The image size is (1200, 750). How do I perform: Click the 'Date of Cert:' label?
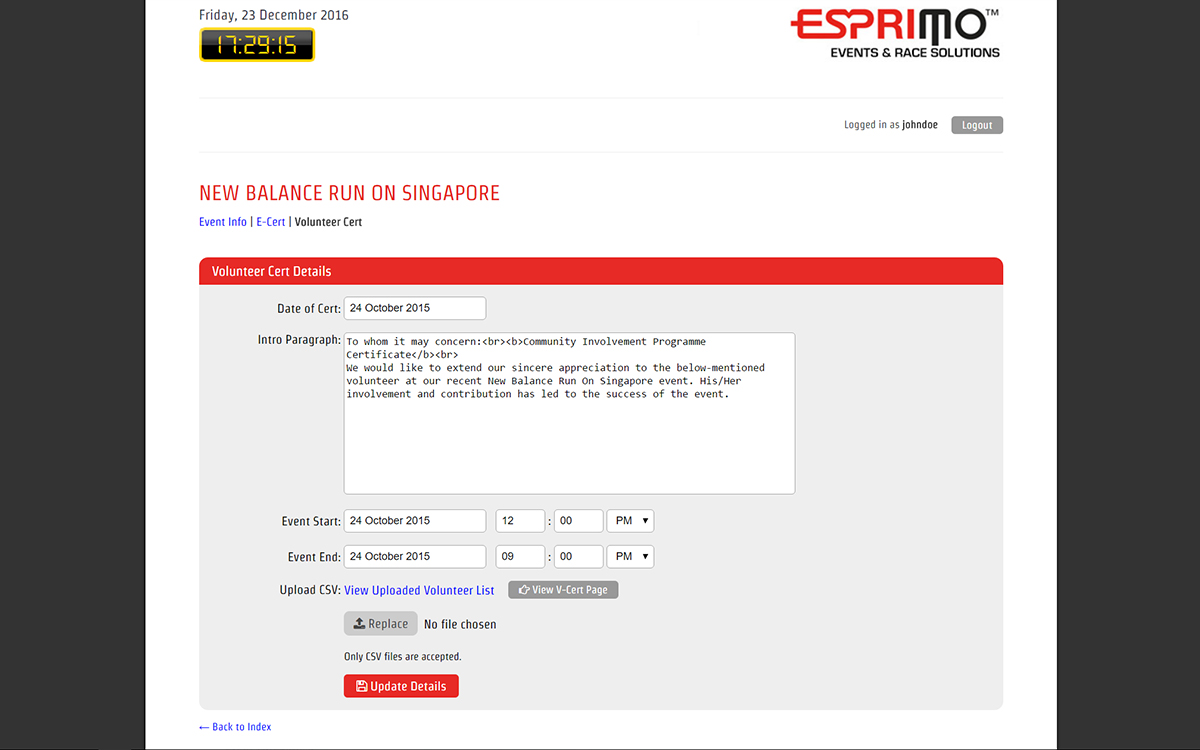pyautogui.click(x=309, y=308)
